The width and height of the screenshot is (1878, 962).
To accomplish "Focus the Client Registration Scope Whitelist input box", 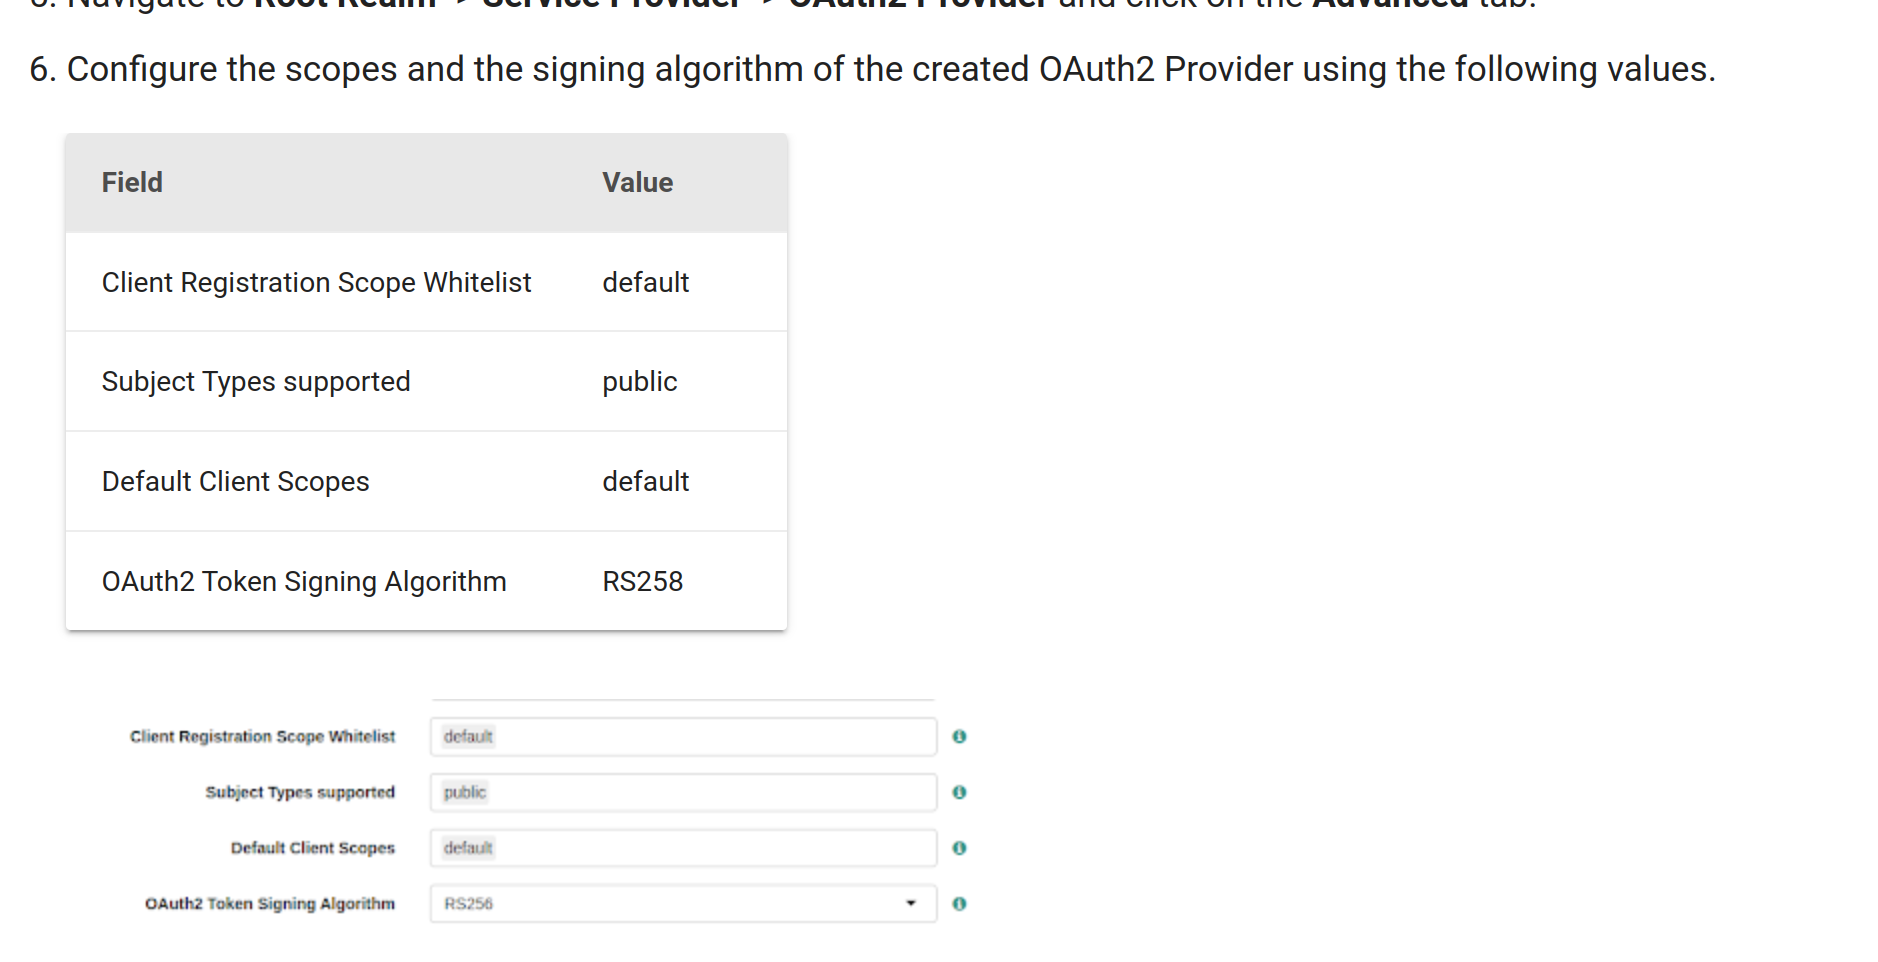I will click(683, 737).
